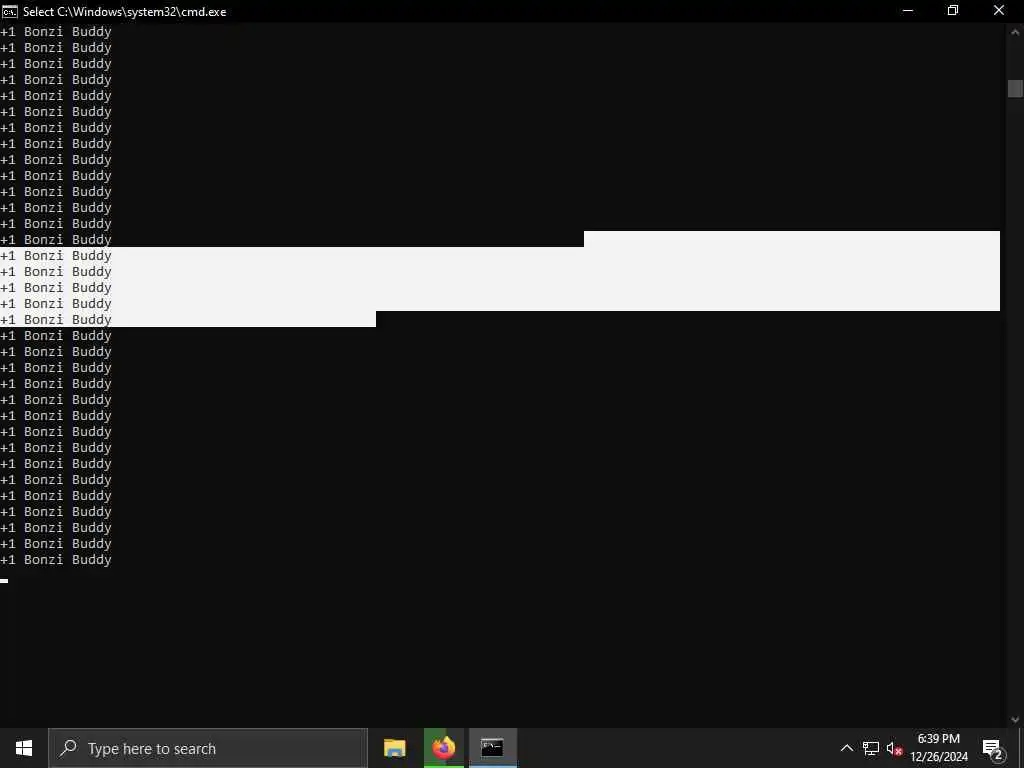
Task: Open the network tray icon
Action: click(871, 748)
